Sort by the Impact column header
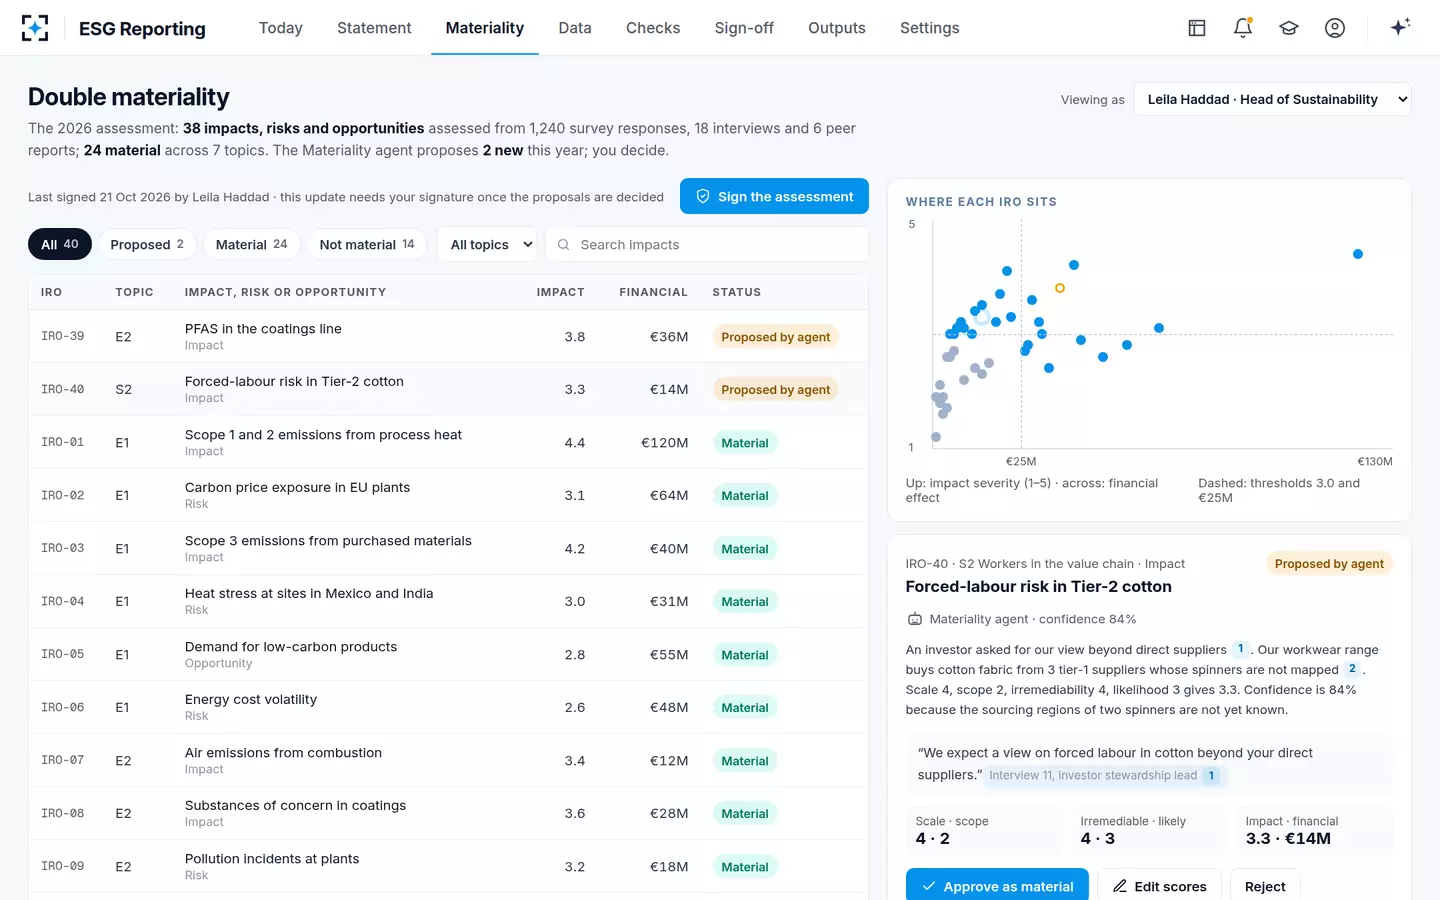Screen dimensions: 1440x900 pos(560,292)
